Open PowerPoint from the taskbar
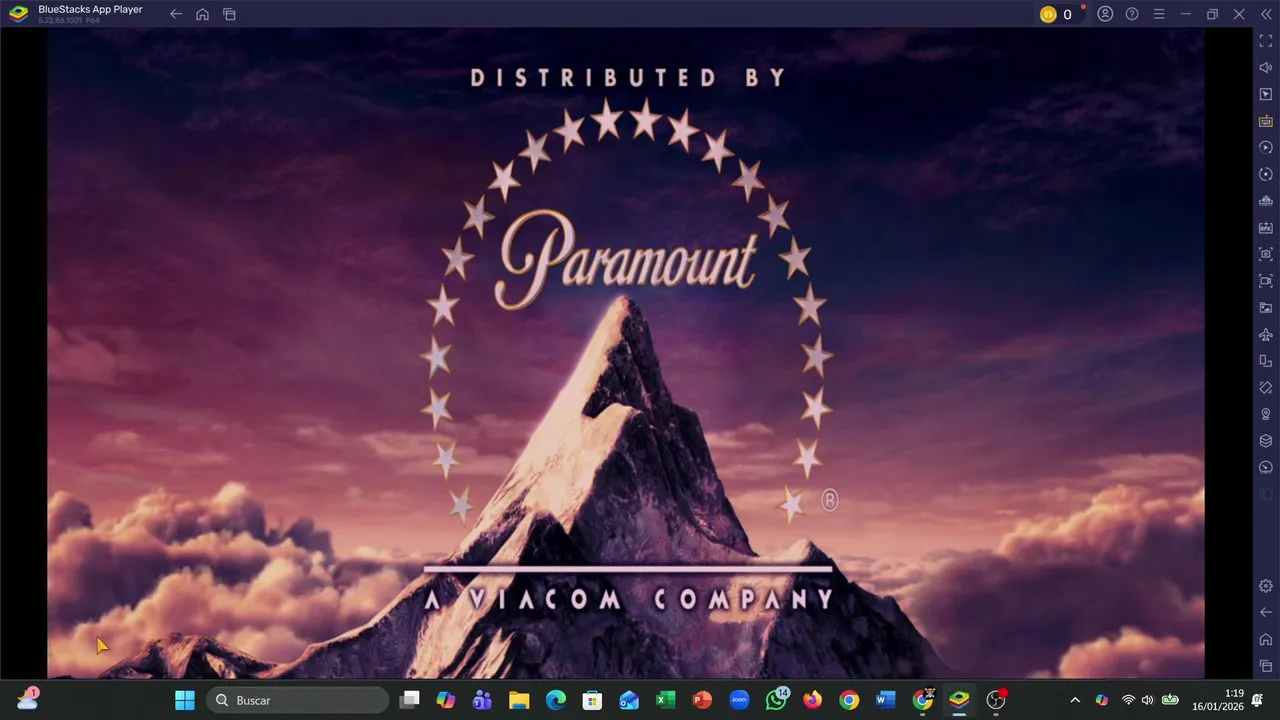Image resolution: width=1280 pixels, height=720 pixels. pos(702,700)
